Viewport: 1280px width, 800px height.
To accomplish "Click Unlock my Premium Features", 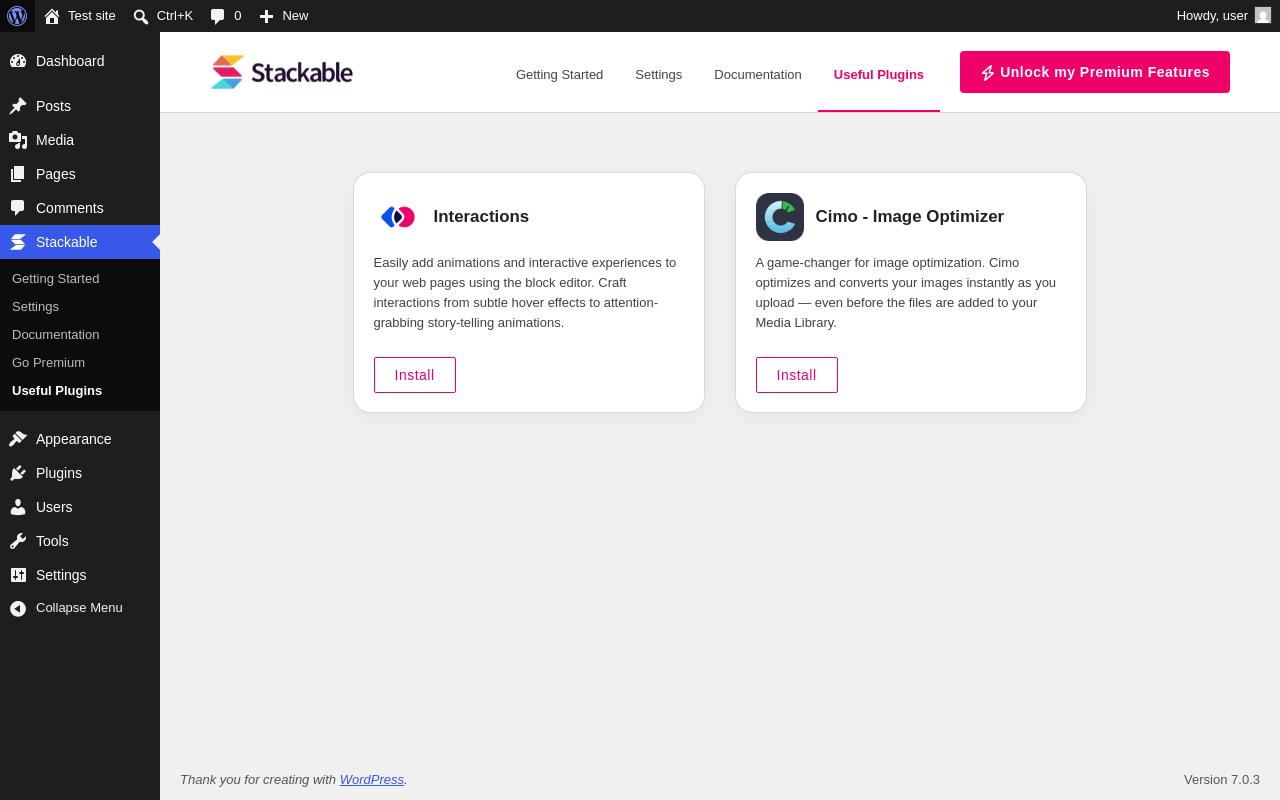I will point(1095,72).
